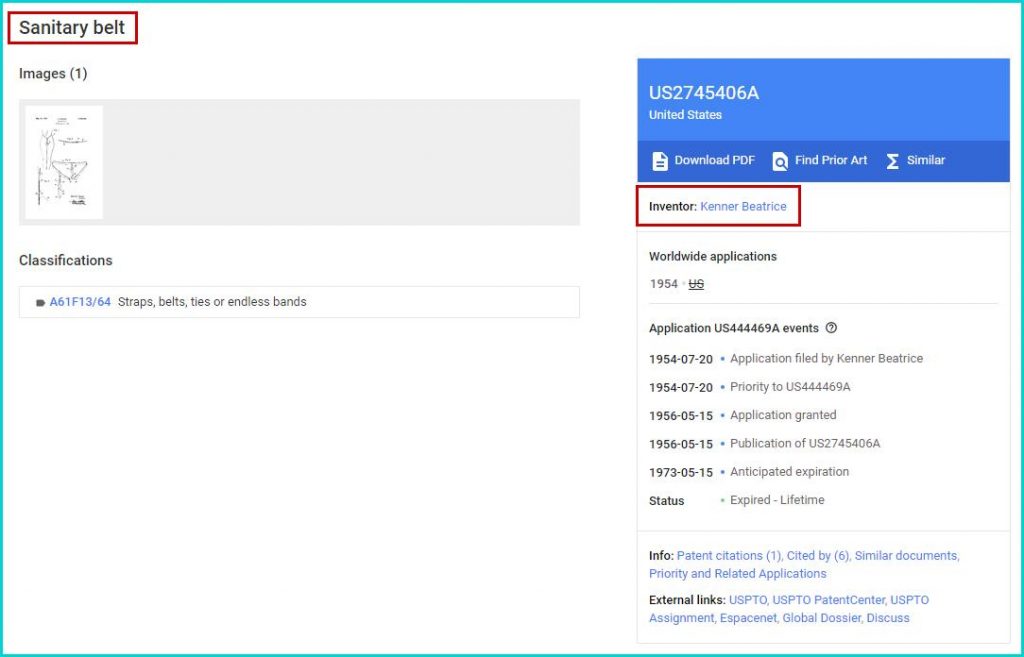
Task: Click the Images (1) heading
Action: coord(53,74)
